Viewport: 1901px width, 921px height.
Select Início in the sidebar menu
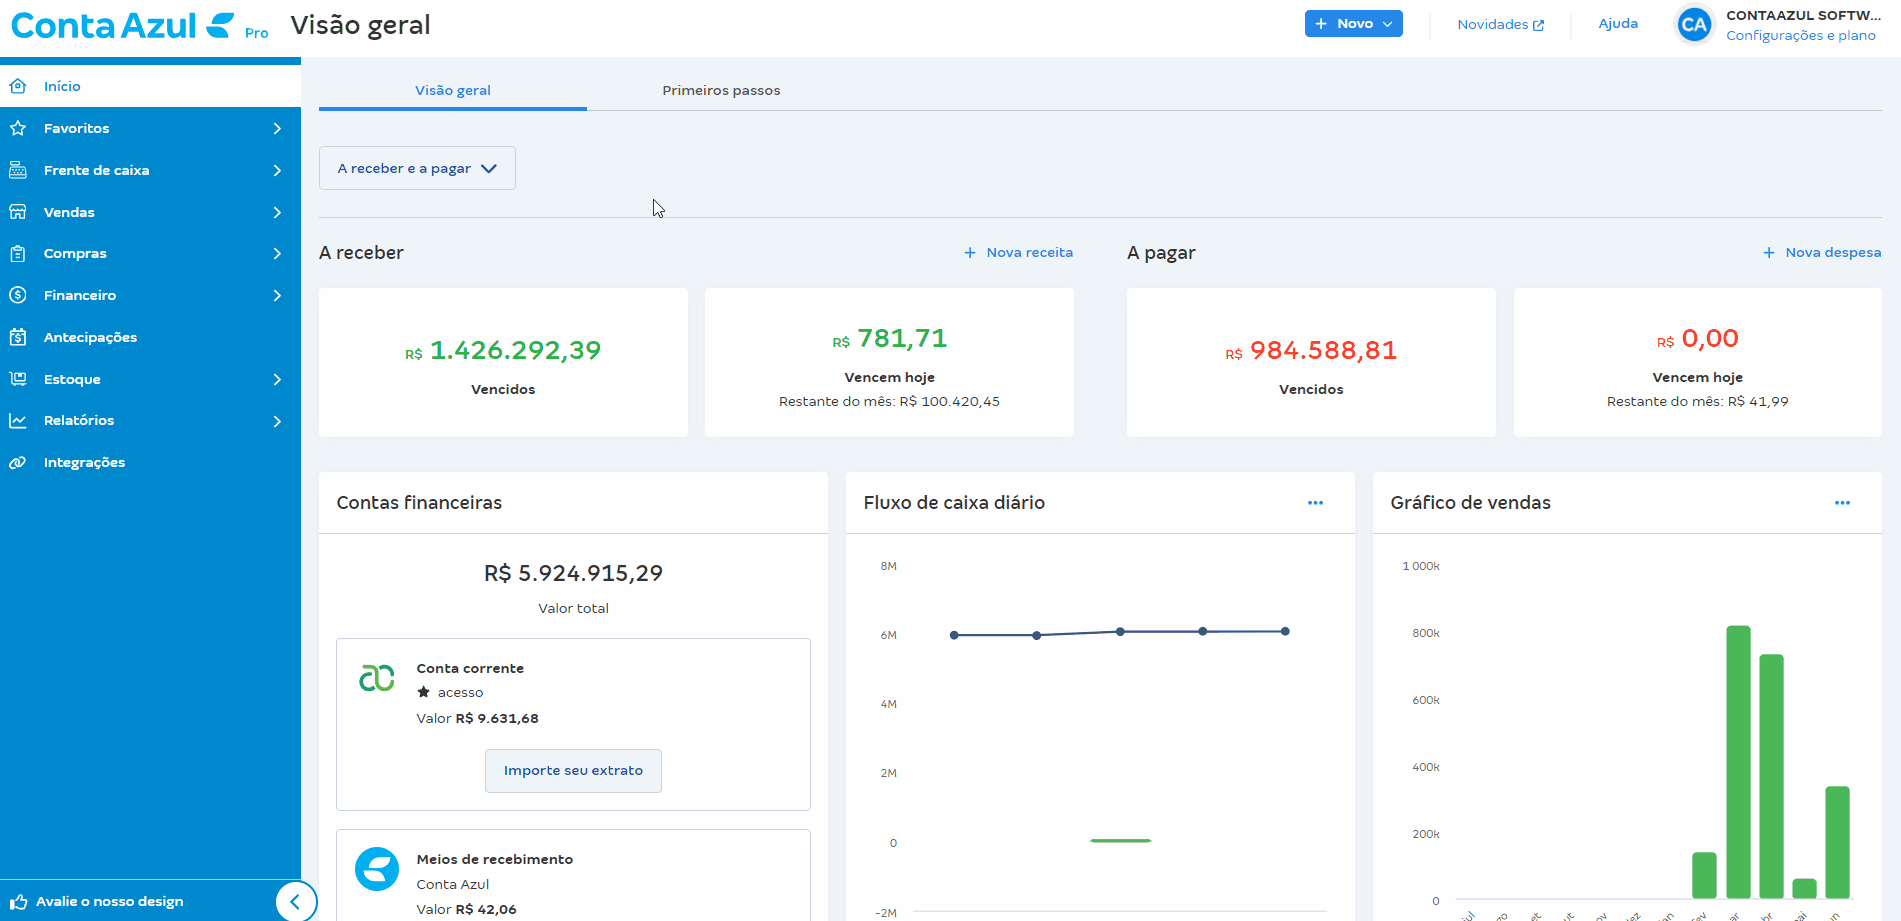click(x=150, y=86)
